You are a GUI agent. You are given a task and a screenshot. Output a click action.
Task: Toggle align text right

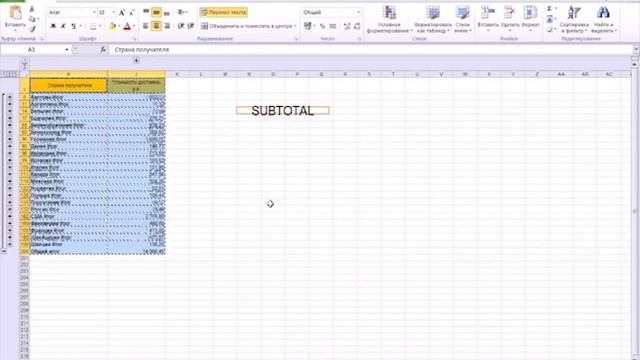tap(167, 26)
